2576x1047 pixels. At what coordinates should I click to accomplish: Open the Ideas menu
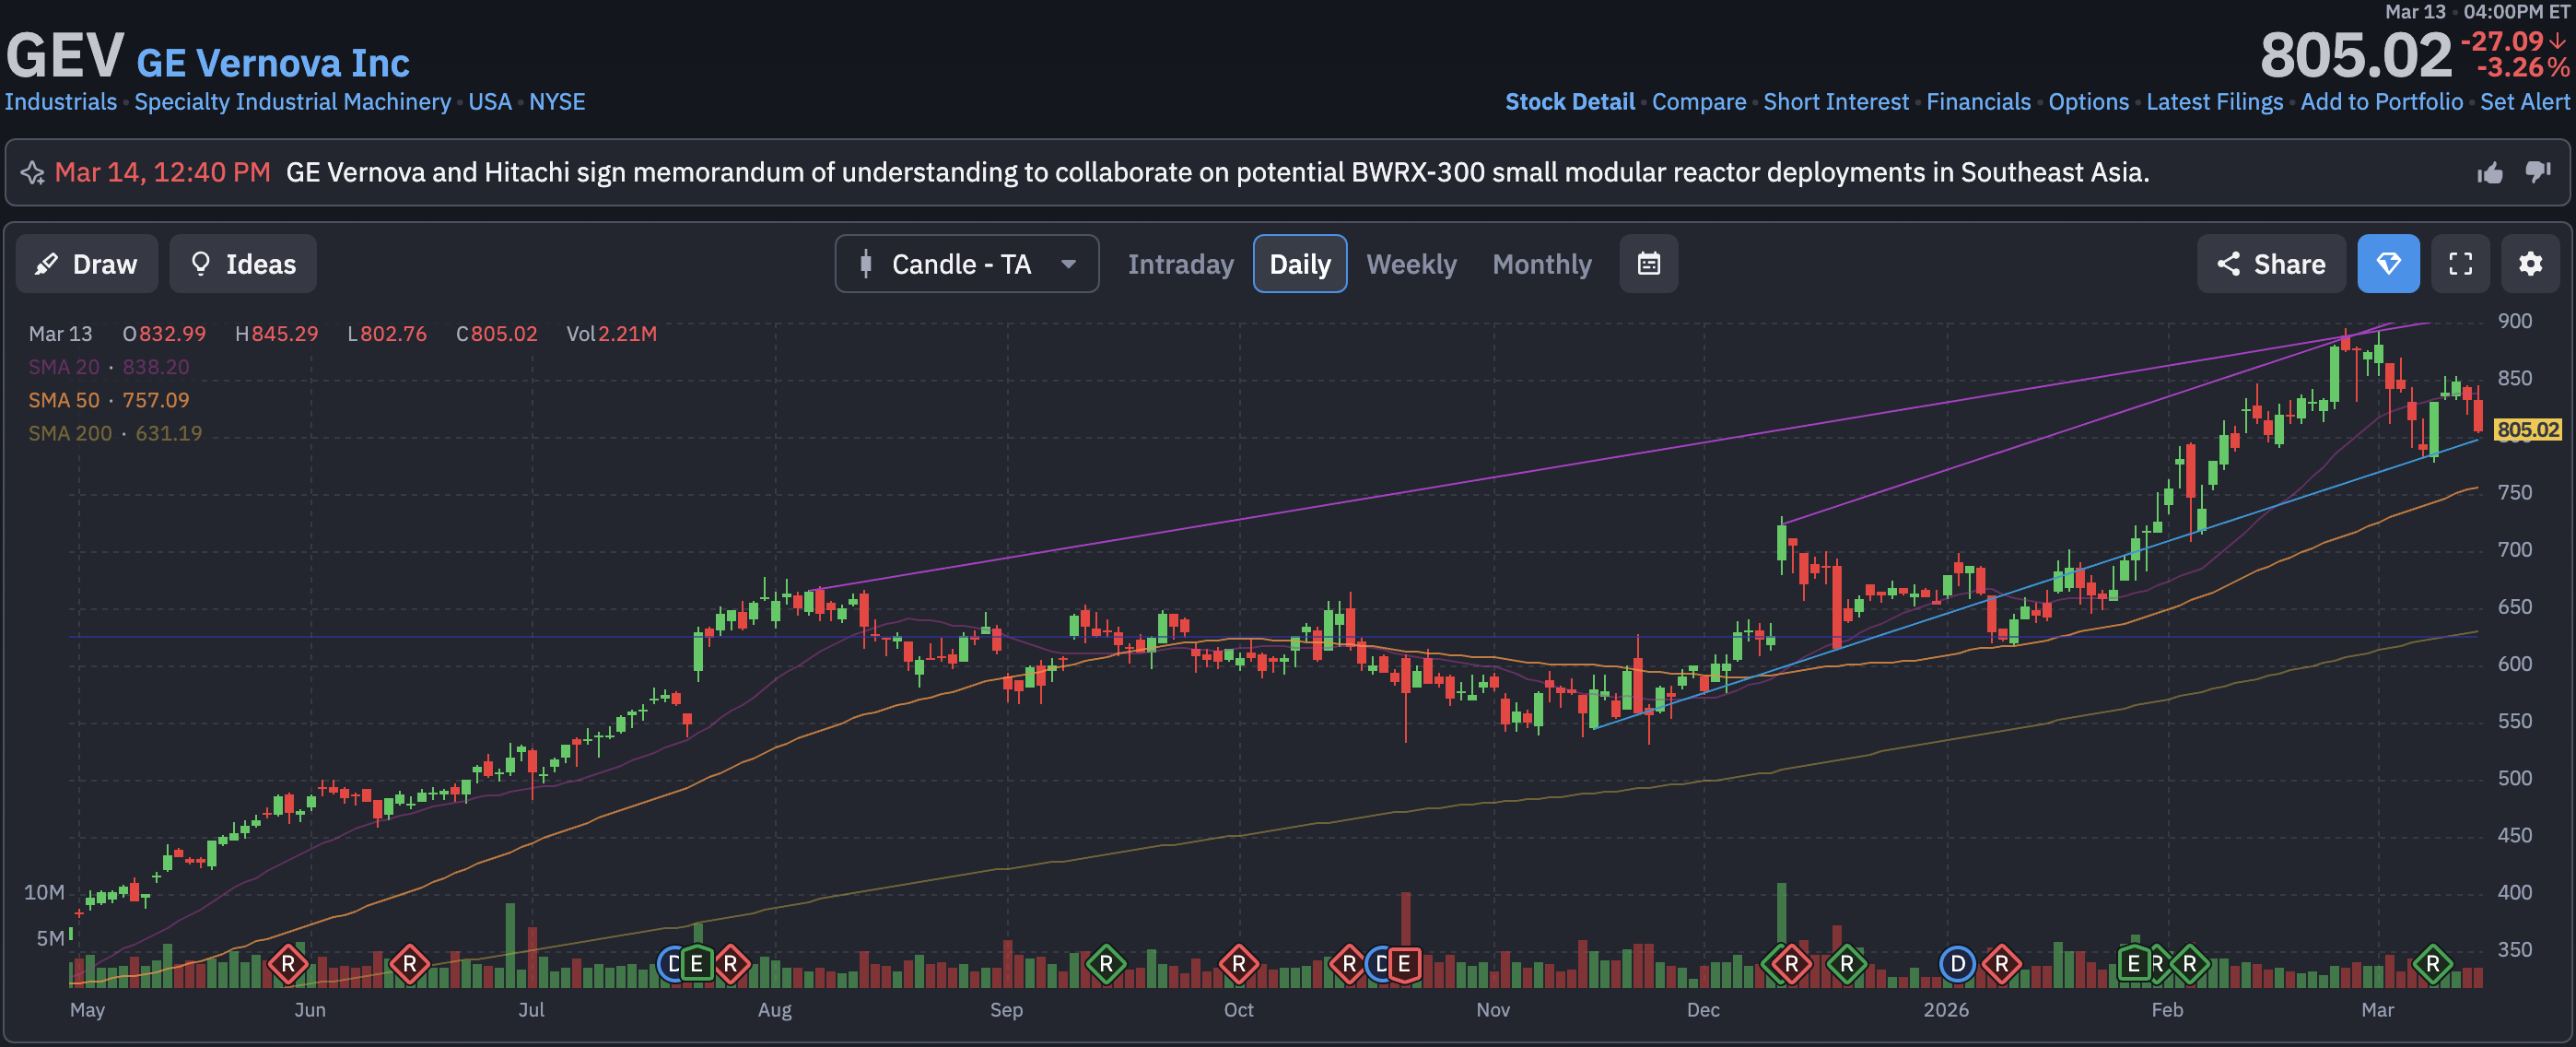click(243, 264)
